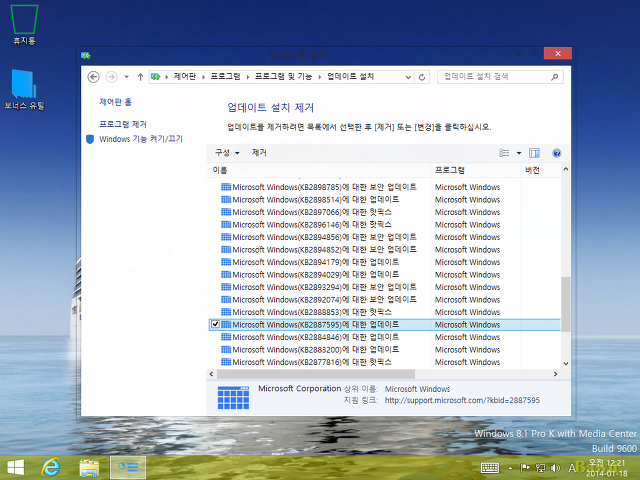Click the Back navigation arrow
The height and width of the screenshot is (480, 640).
coord(93,77)
